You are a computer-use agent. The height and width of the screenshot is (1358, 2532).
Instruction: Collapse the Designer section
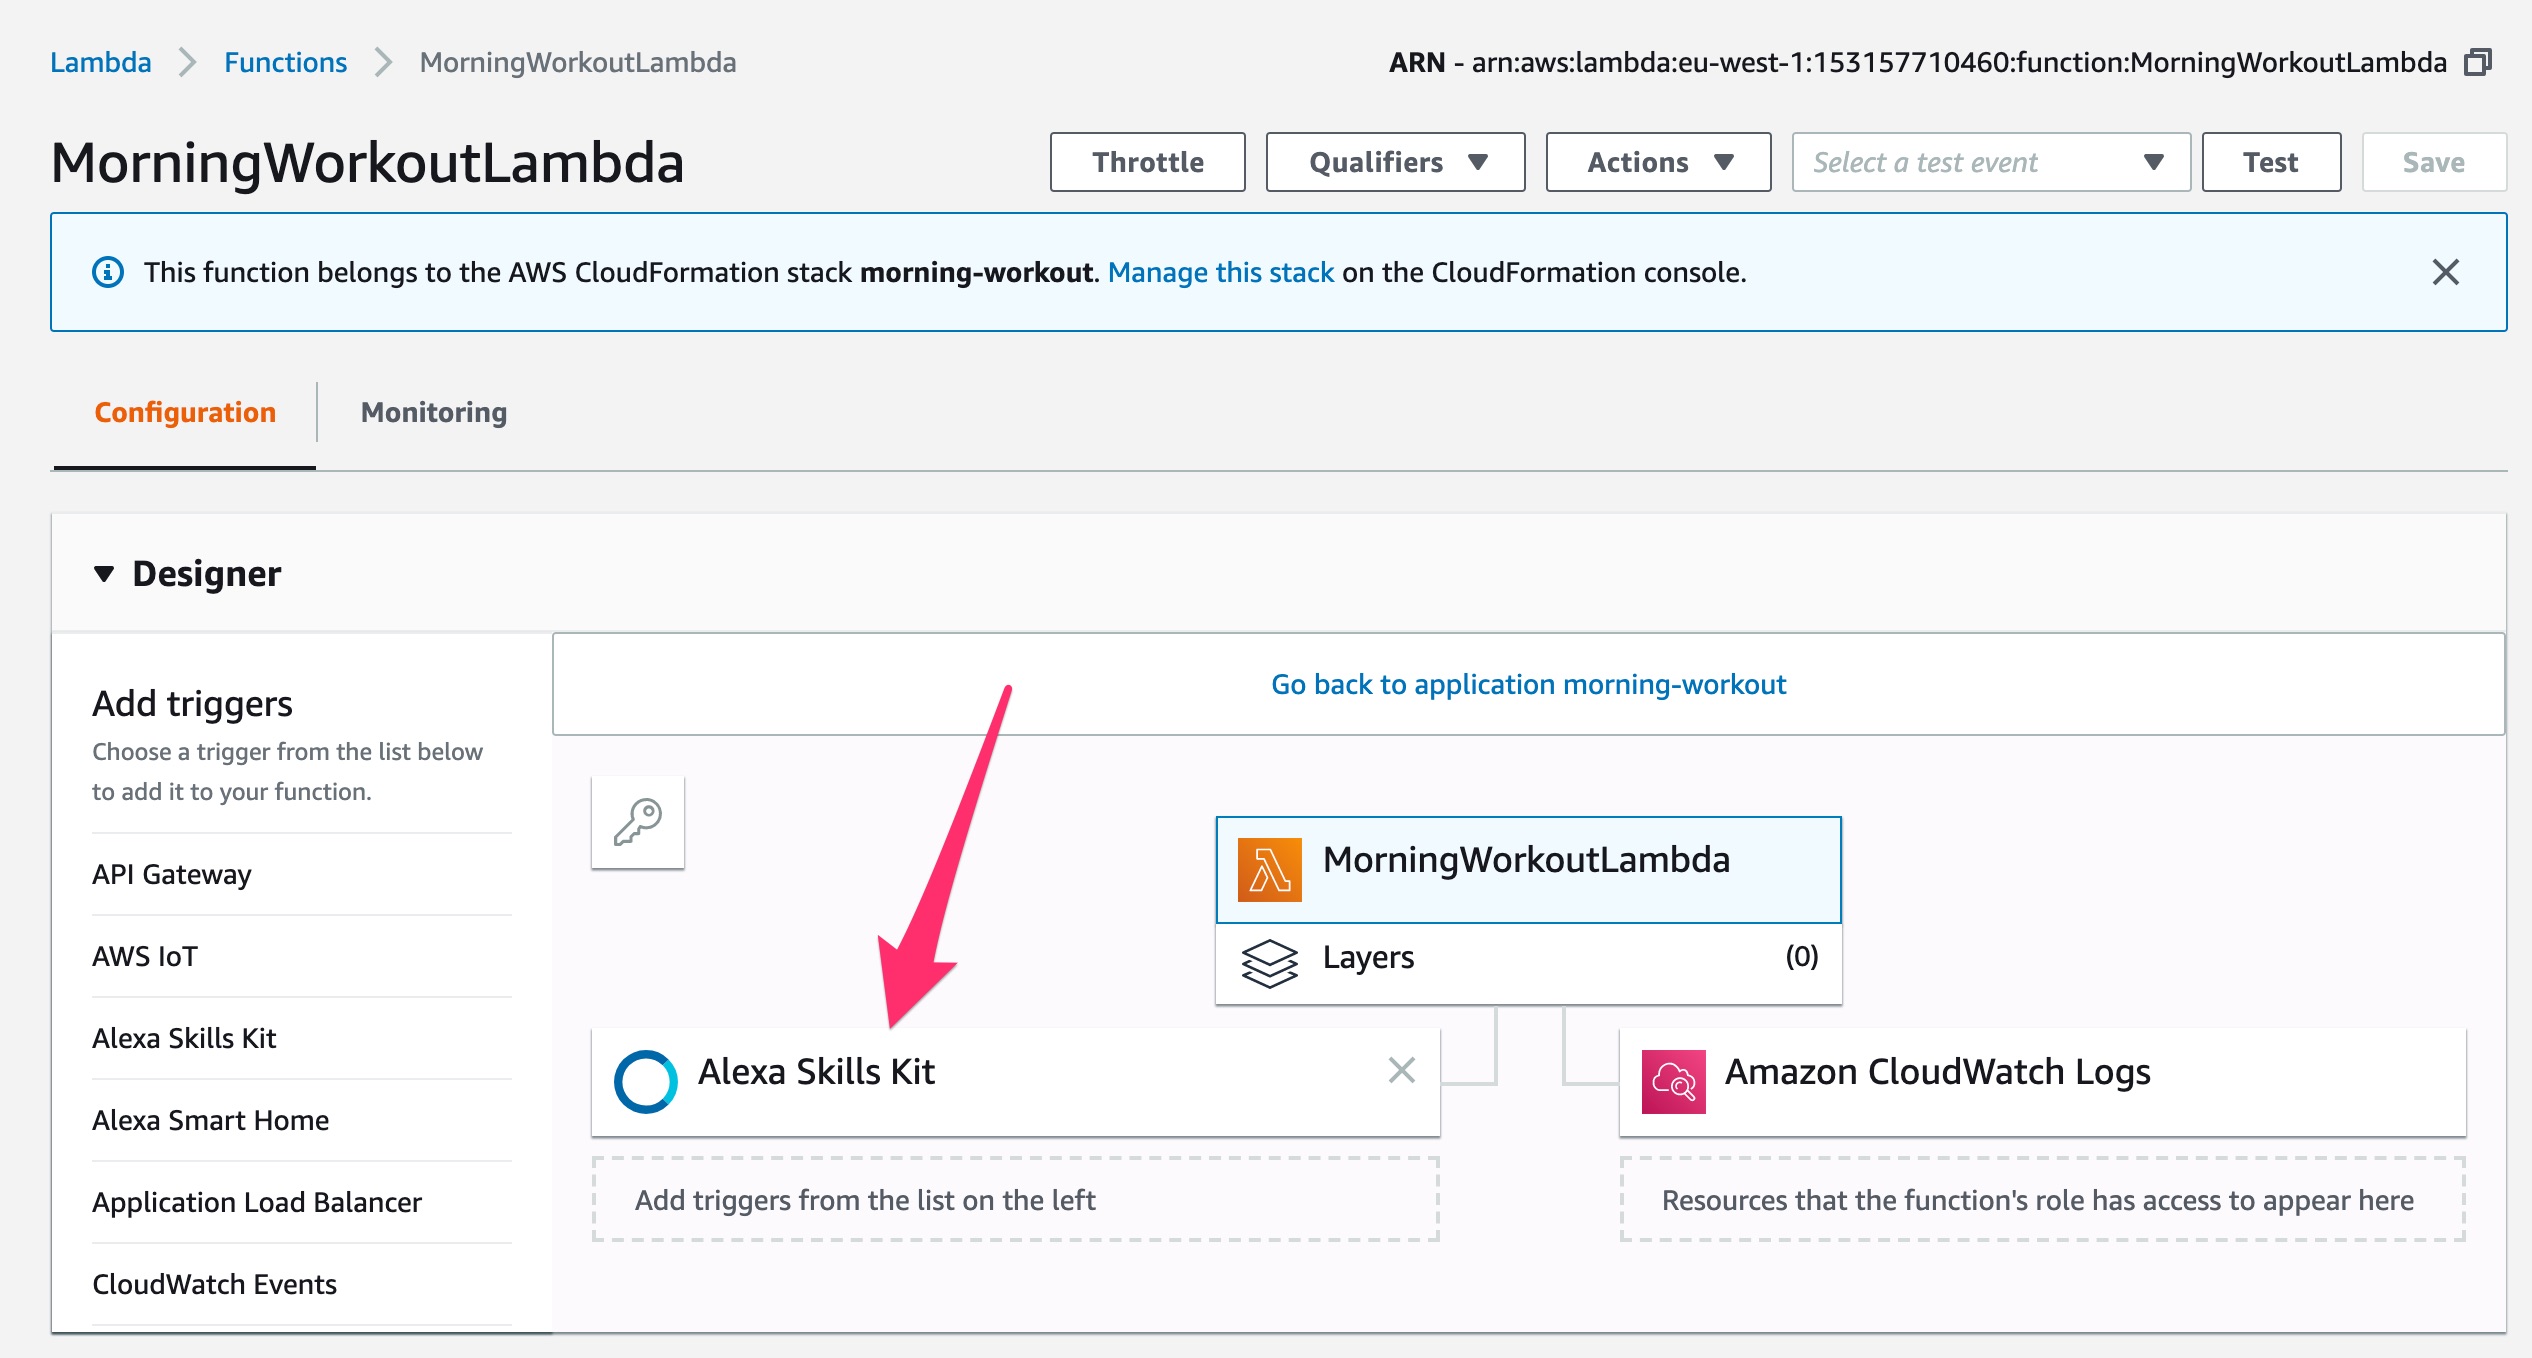click(x=103, y=574)
